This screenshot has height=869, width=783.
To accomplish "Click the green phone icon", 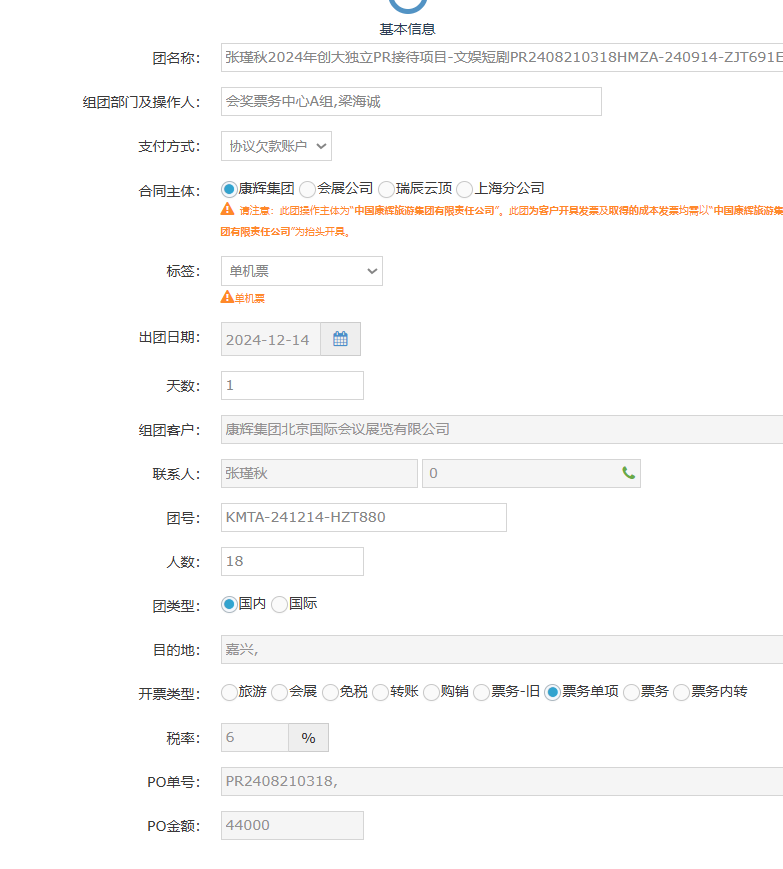I will (x=628, y=473).
